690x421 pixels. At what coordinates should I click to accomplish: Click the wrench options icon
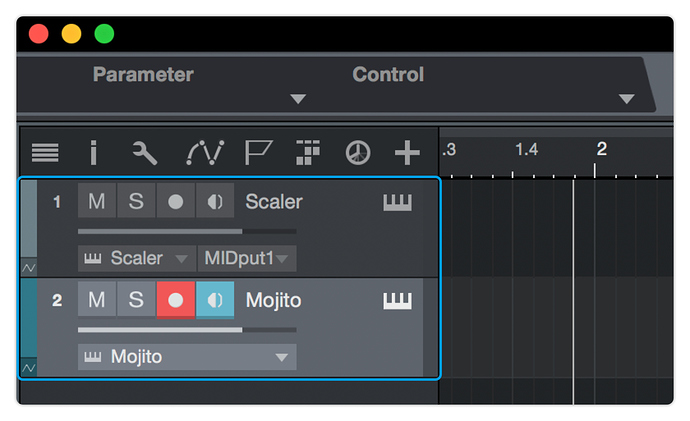[145, 153]
